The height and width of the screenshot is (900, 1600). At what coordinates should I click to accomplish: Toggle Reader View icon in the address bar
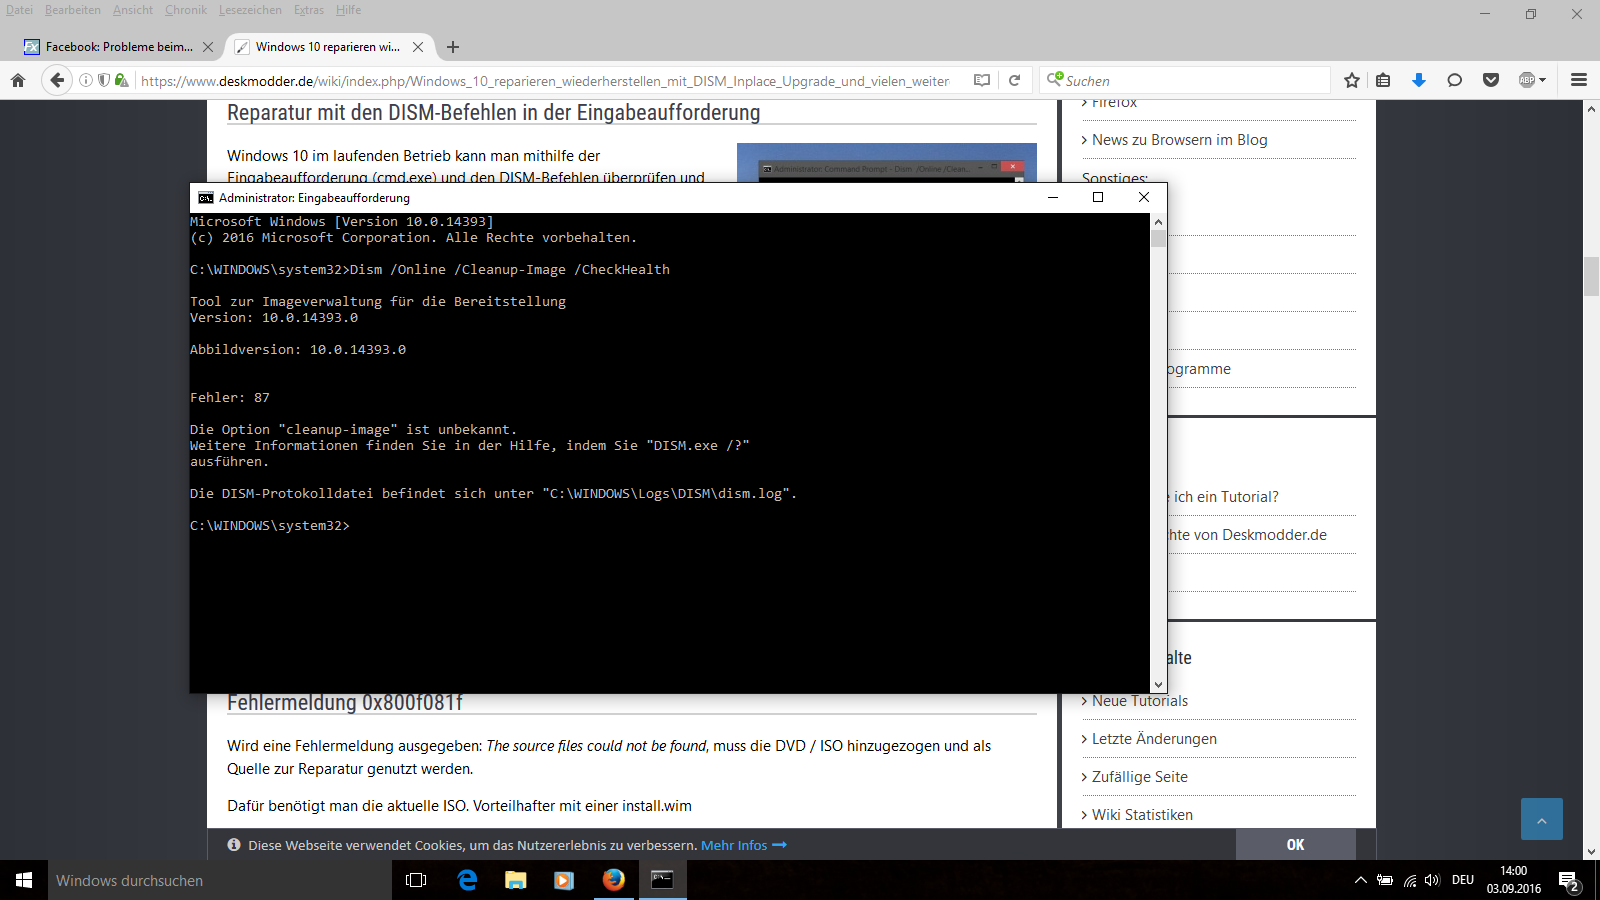[982, 80]
